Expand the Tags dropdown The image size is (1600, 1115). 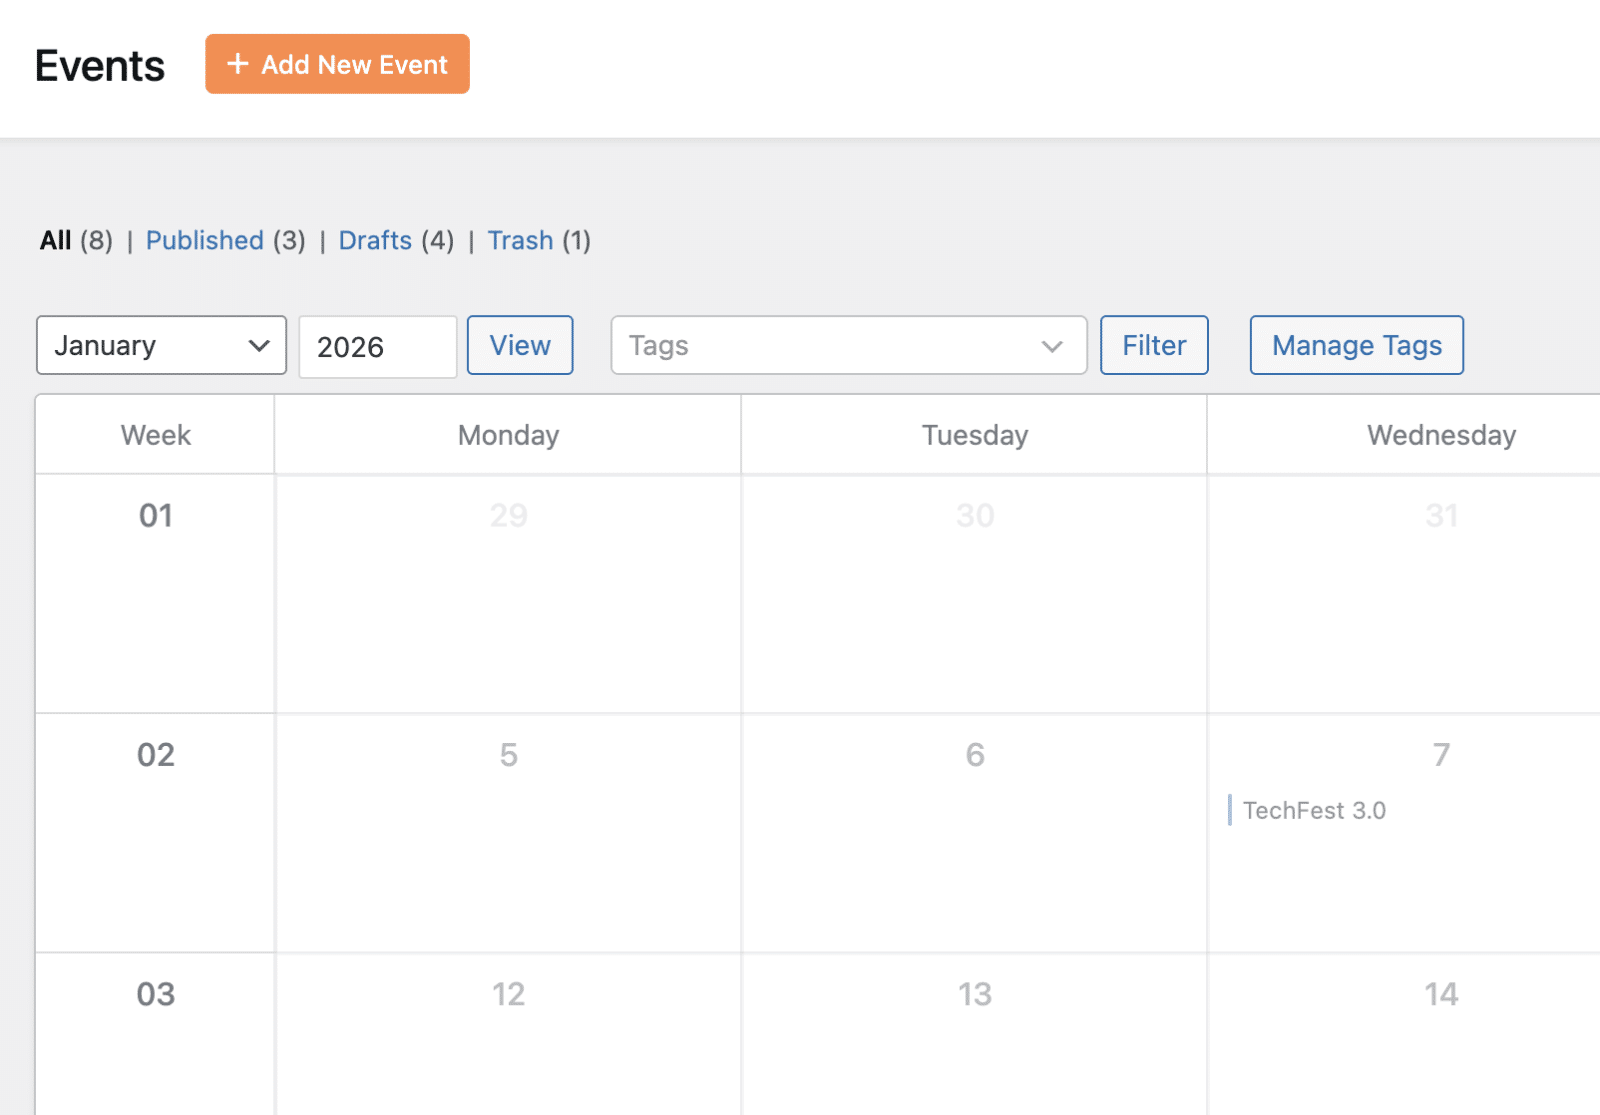click(x=847, y=346)
